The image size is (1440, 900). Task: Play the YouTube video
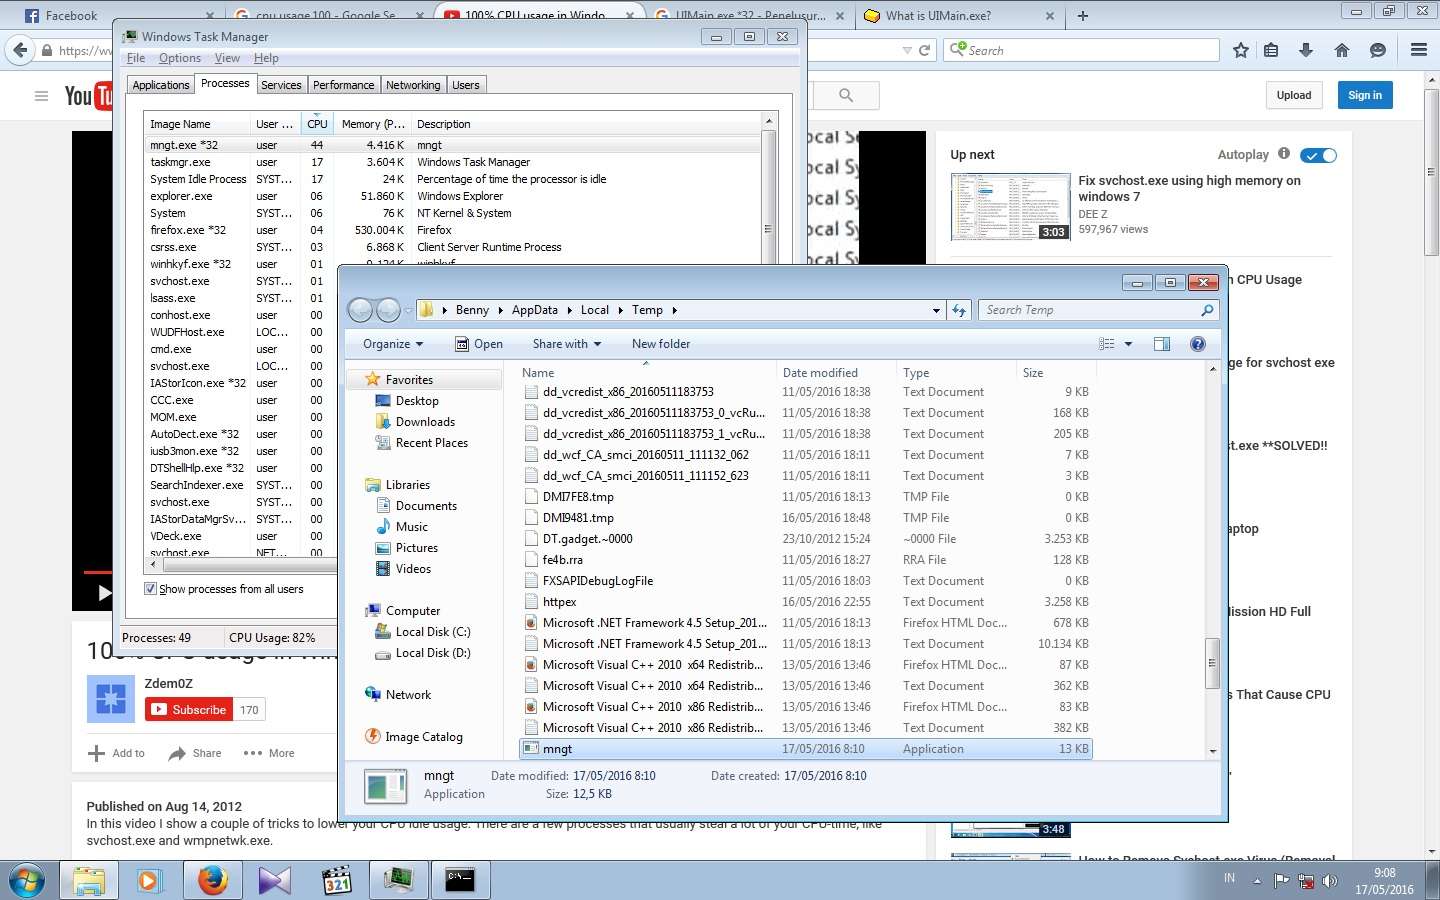(104, 593)
